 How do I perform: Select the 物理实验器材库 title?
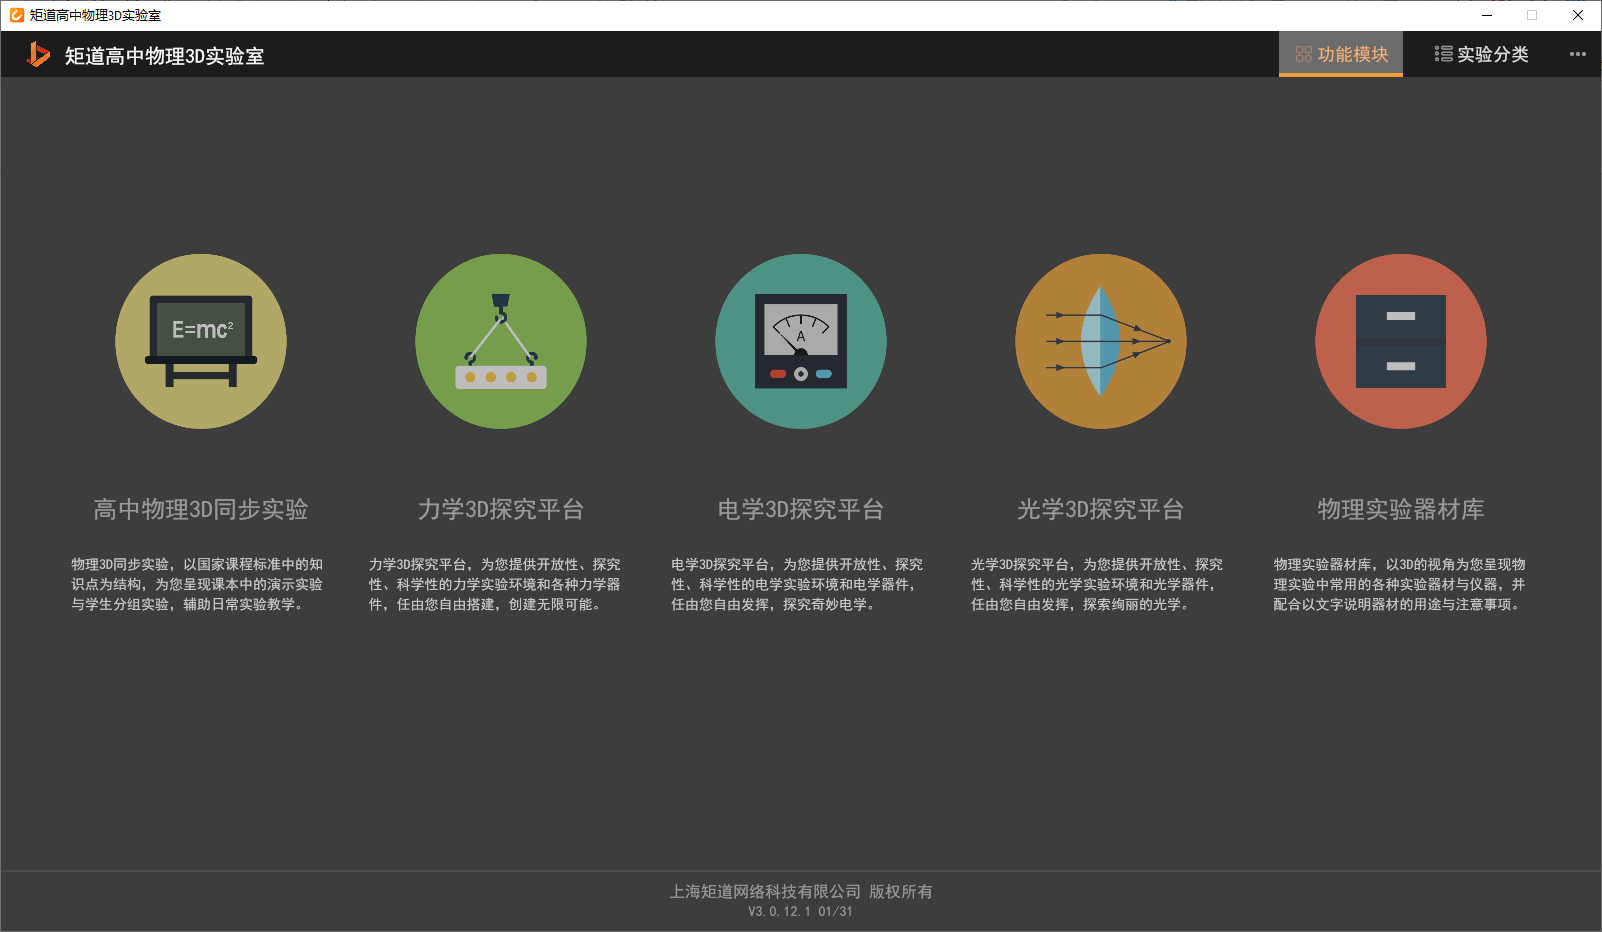click(x=1401, y=510)
